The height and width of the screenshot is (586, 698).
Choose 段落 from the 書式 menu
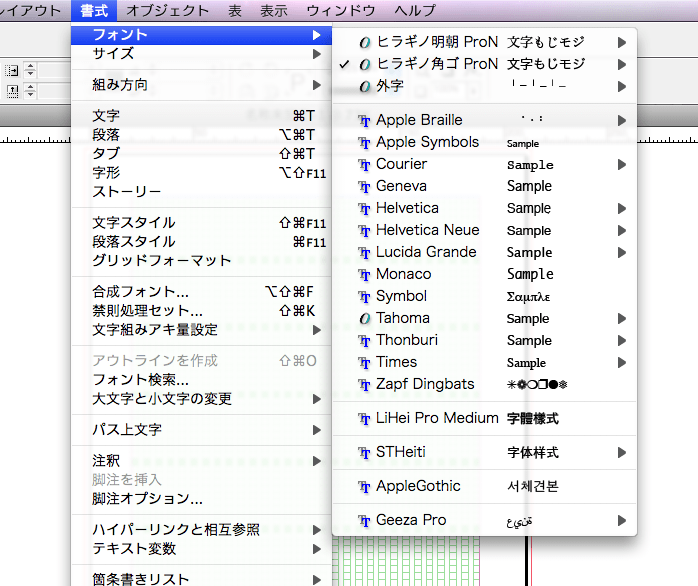[201, 134]
